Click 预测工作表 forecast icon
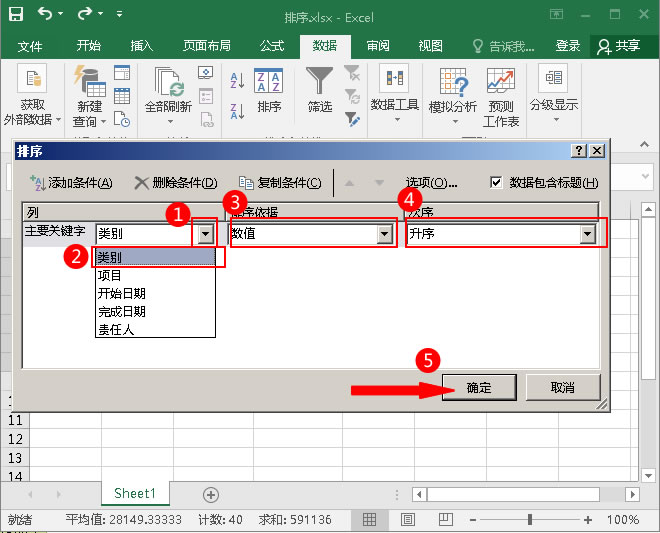 [x=501, y=97]
